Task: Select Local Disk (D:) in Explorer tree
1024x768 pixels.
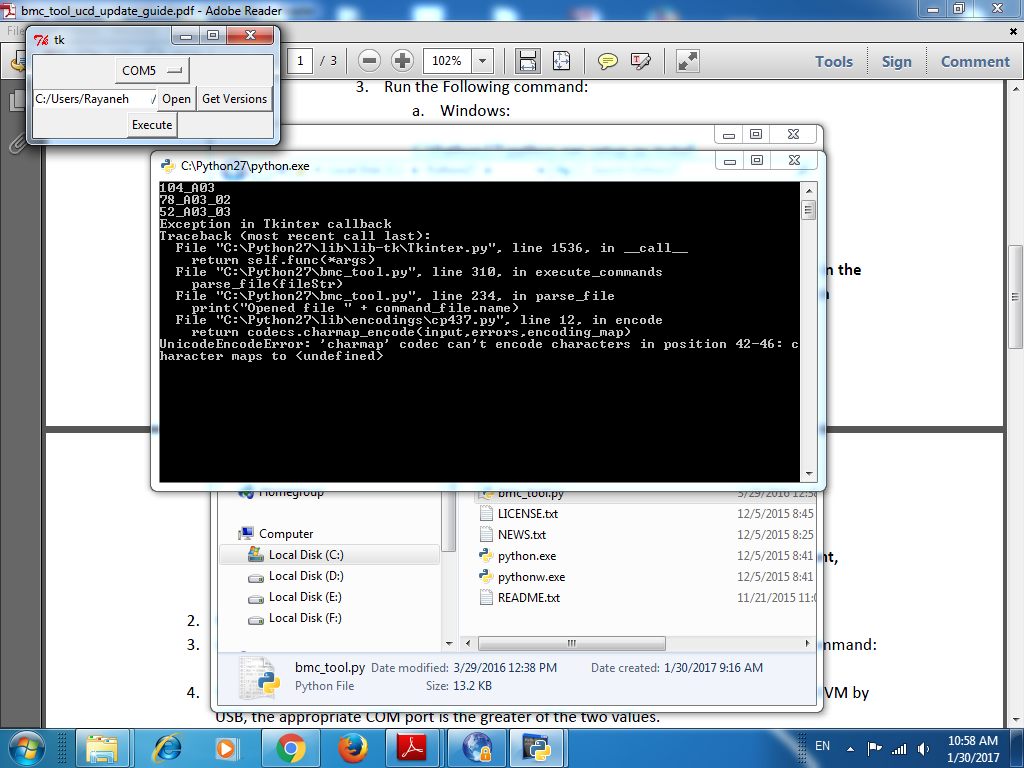Action: pyautogui.click(x=306, y=575)
